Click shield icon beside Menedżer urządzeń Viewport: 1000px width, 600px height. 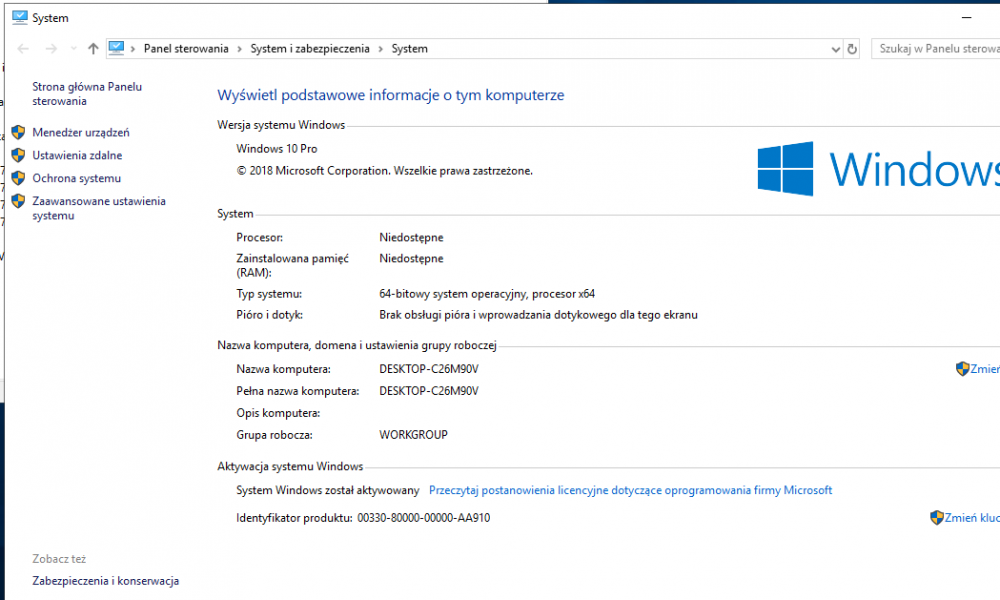(x=18, y=132)
